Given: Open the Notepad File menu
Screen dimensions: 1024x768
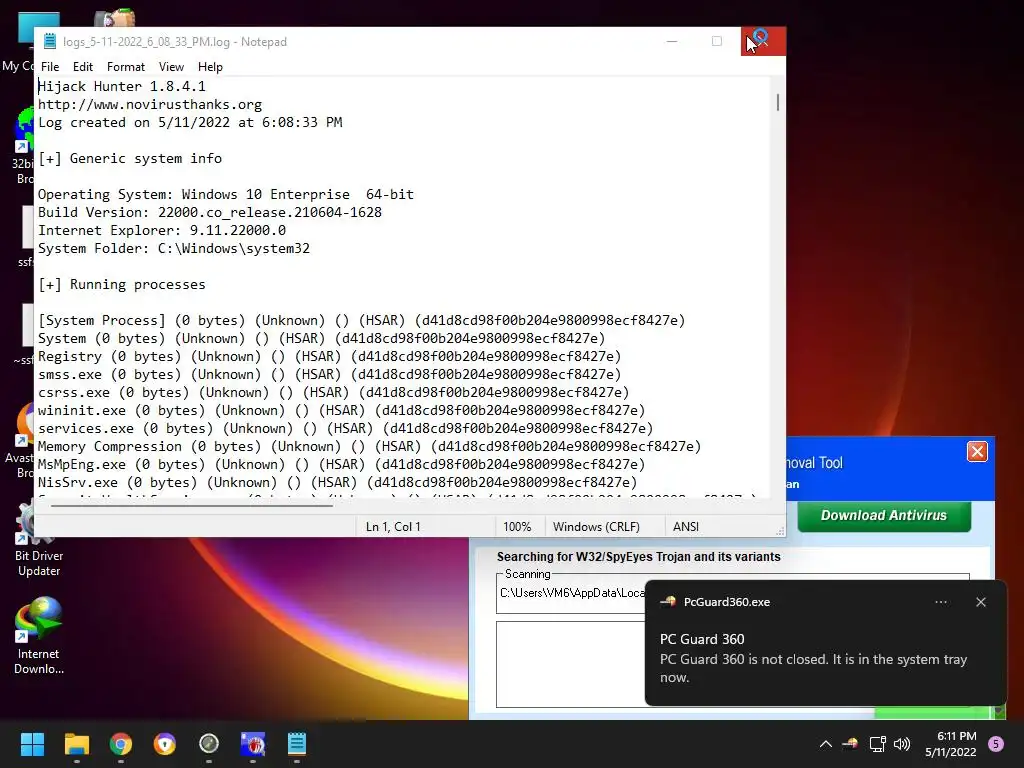Looking at the screenshot, I should [x=50, y=67].
